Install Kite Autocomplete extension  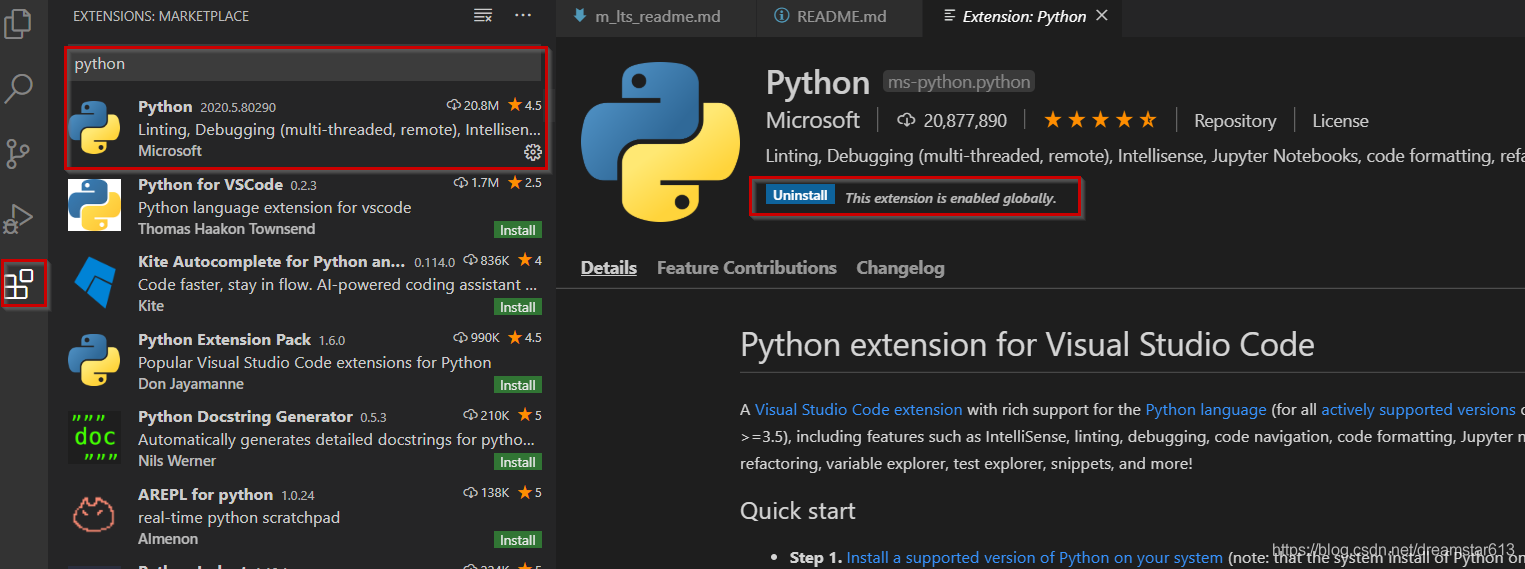pos(518,307)
